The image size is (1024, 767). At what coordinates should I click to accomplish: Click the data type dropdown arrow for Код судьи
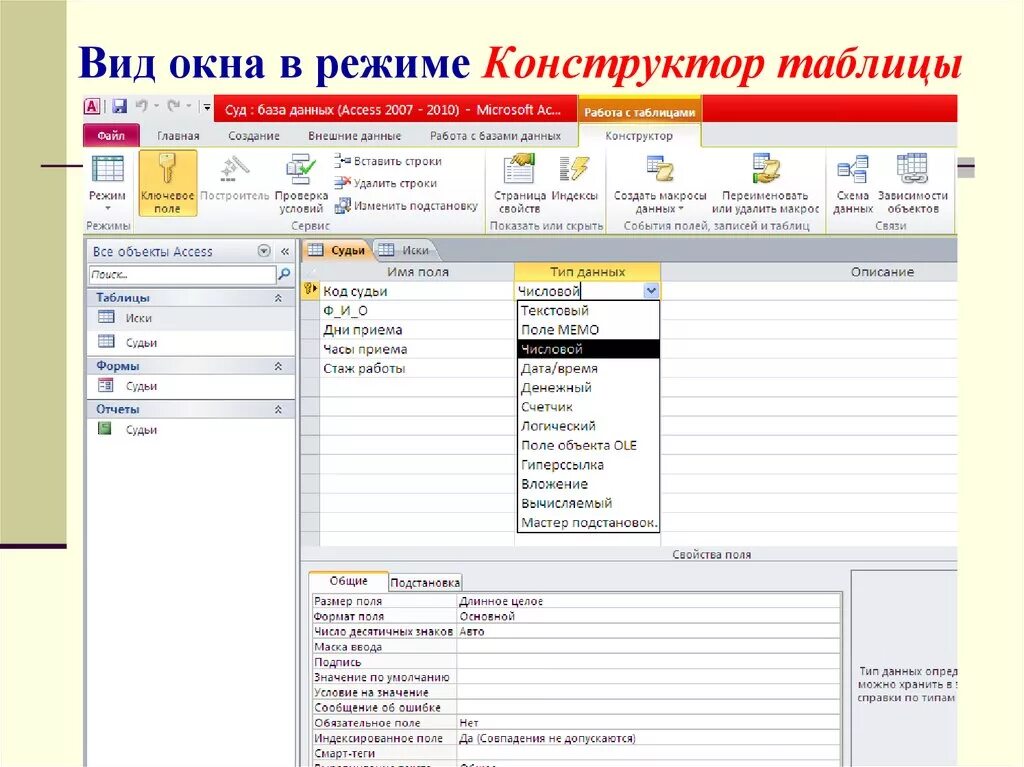tap(651, 291)
